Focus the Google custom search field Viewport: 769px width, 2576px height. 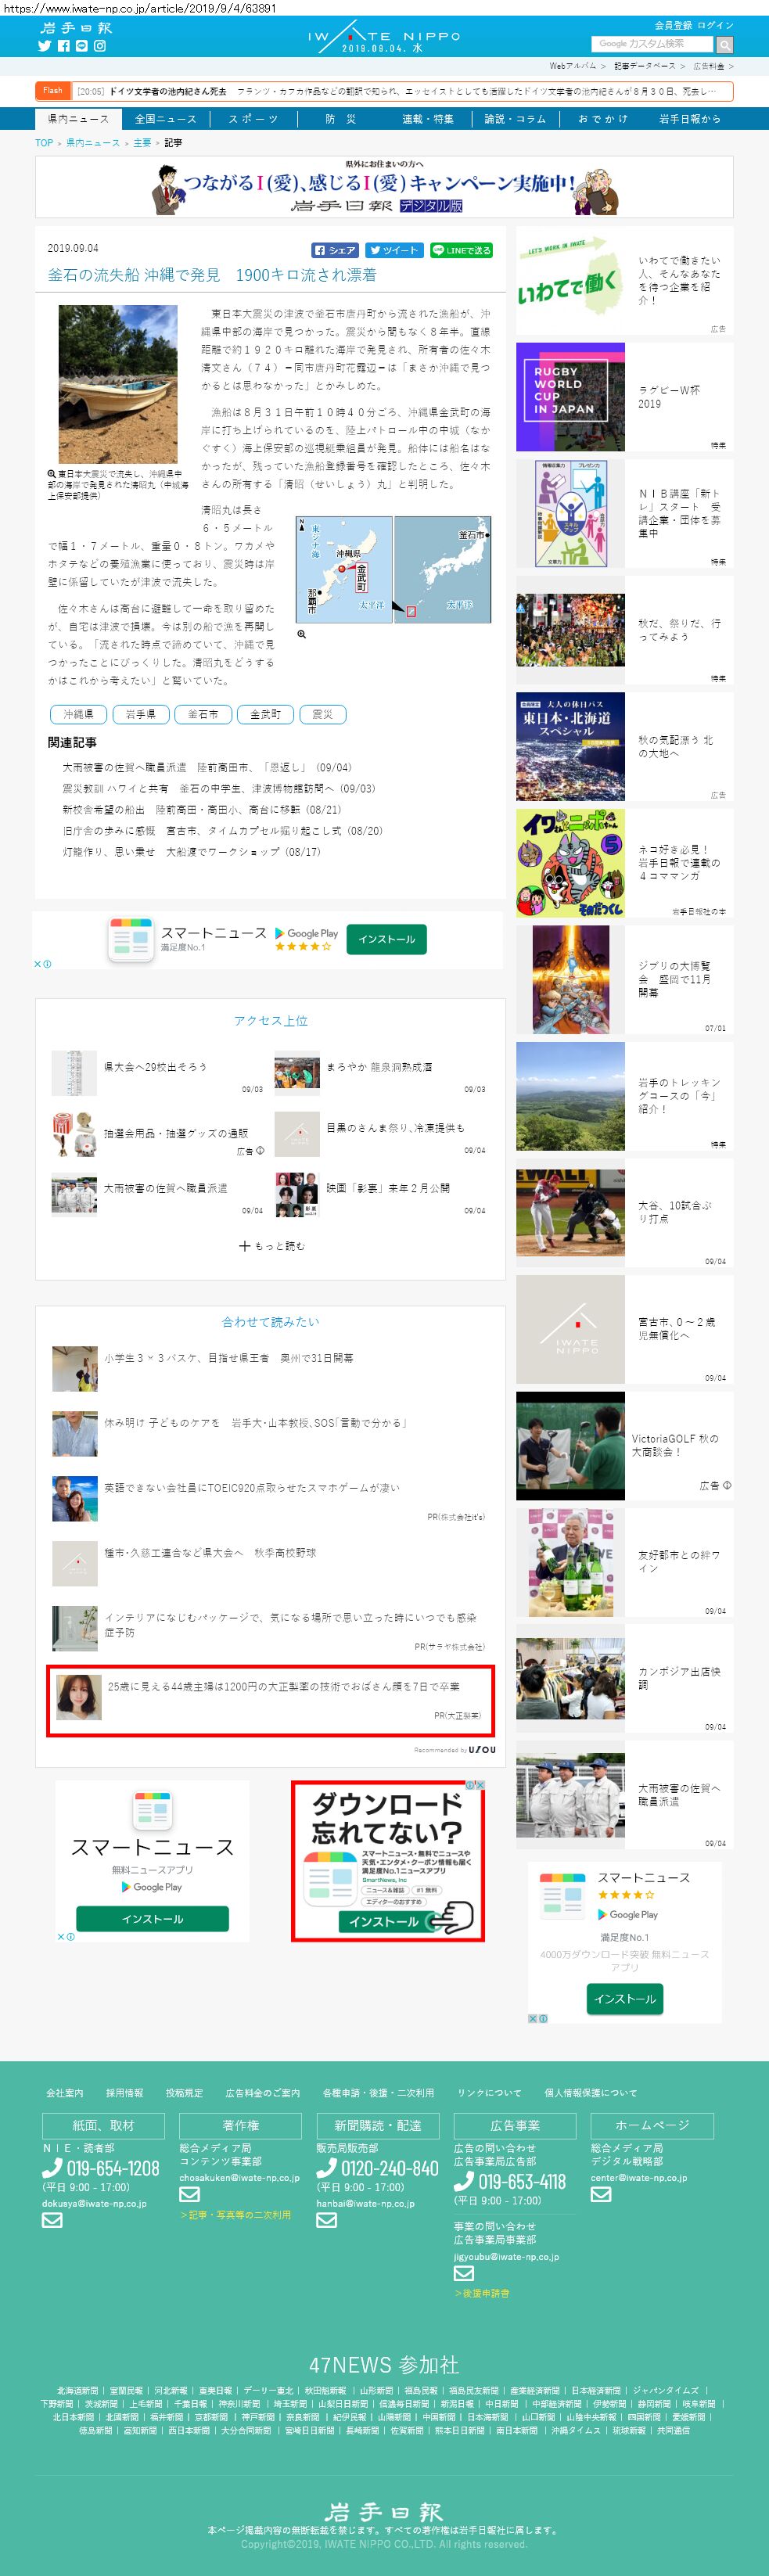(x=653, y=44)
